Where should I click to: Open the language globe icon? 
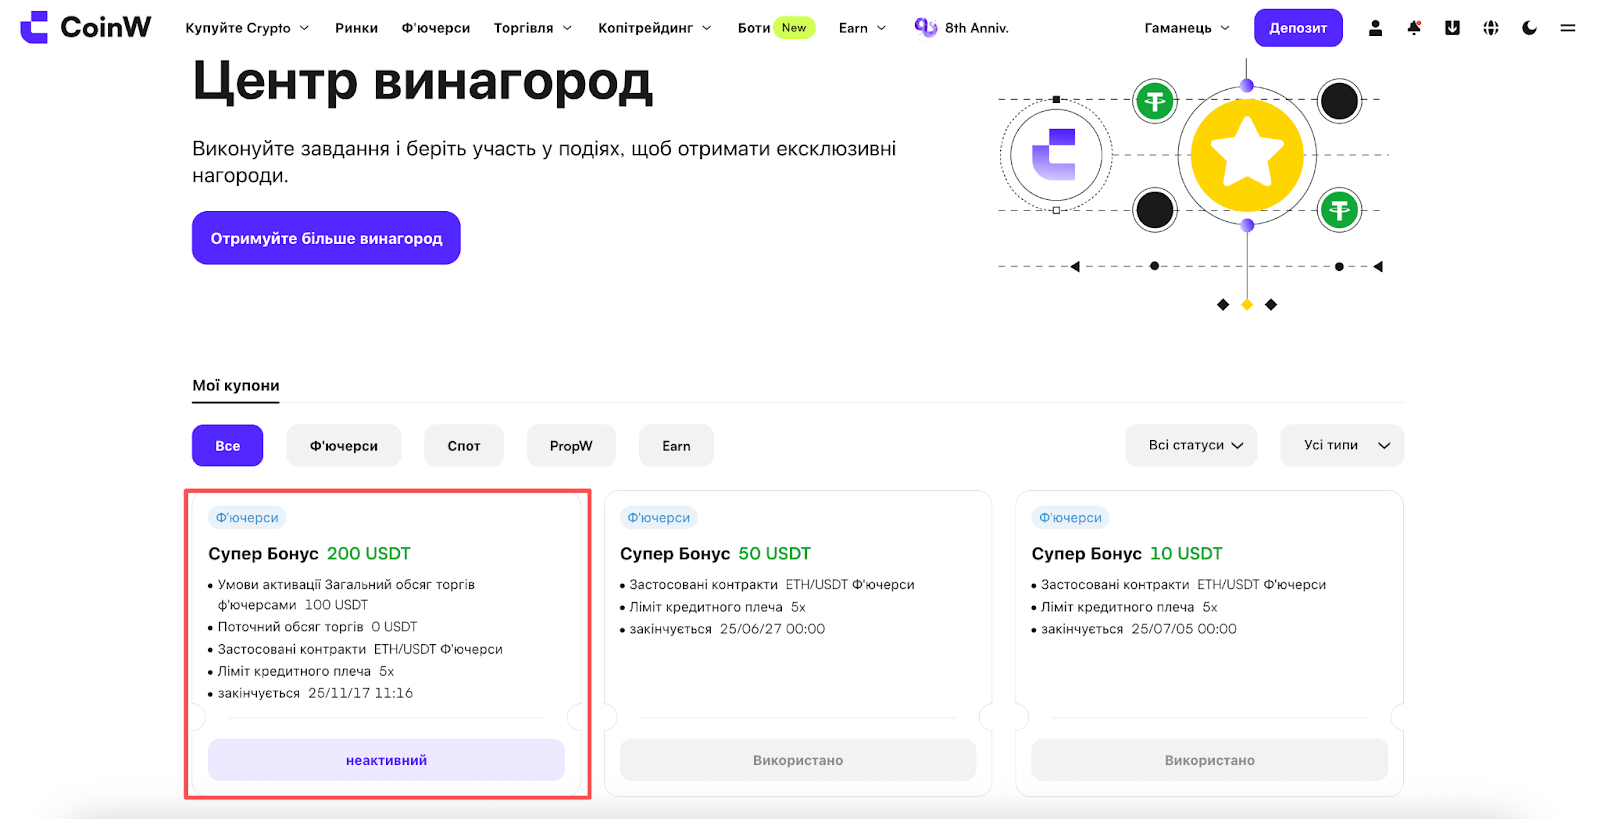(1491, 28)
